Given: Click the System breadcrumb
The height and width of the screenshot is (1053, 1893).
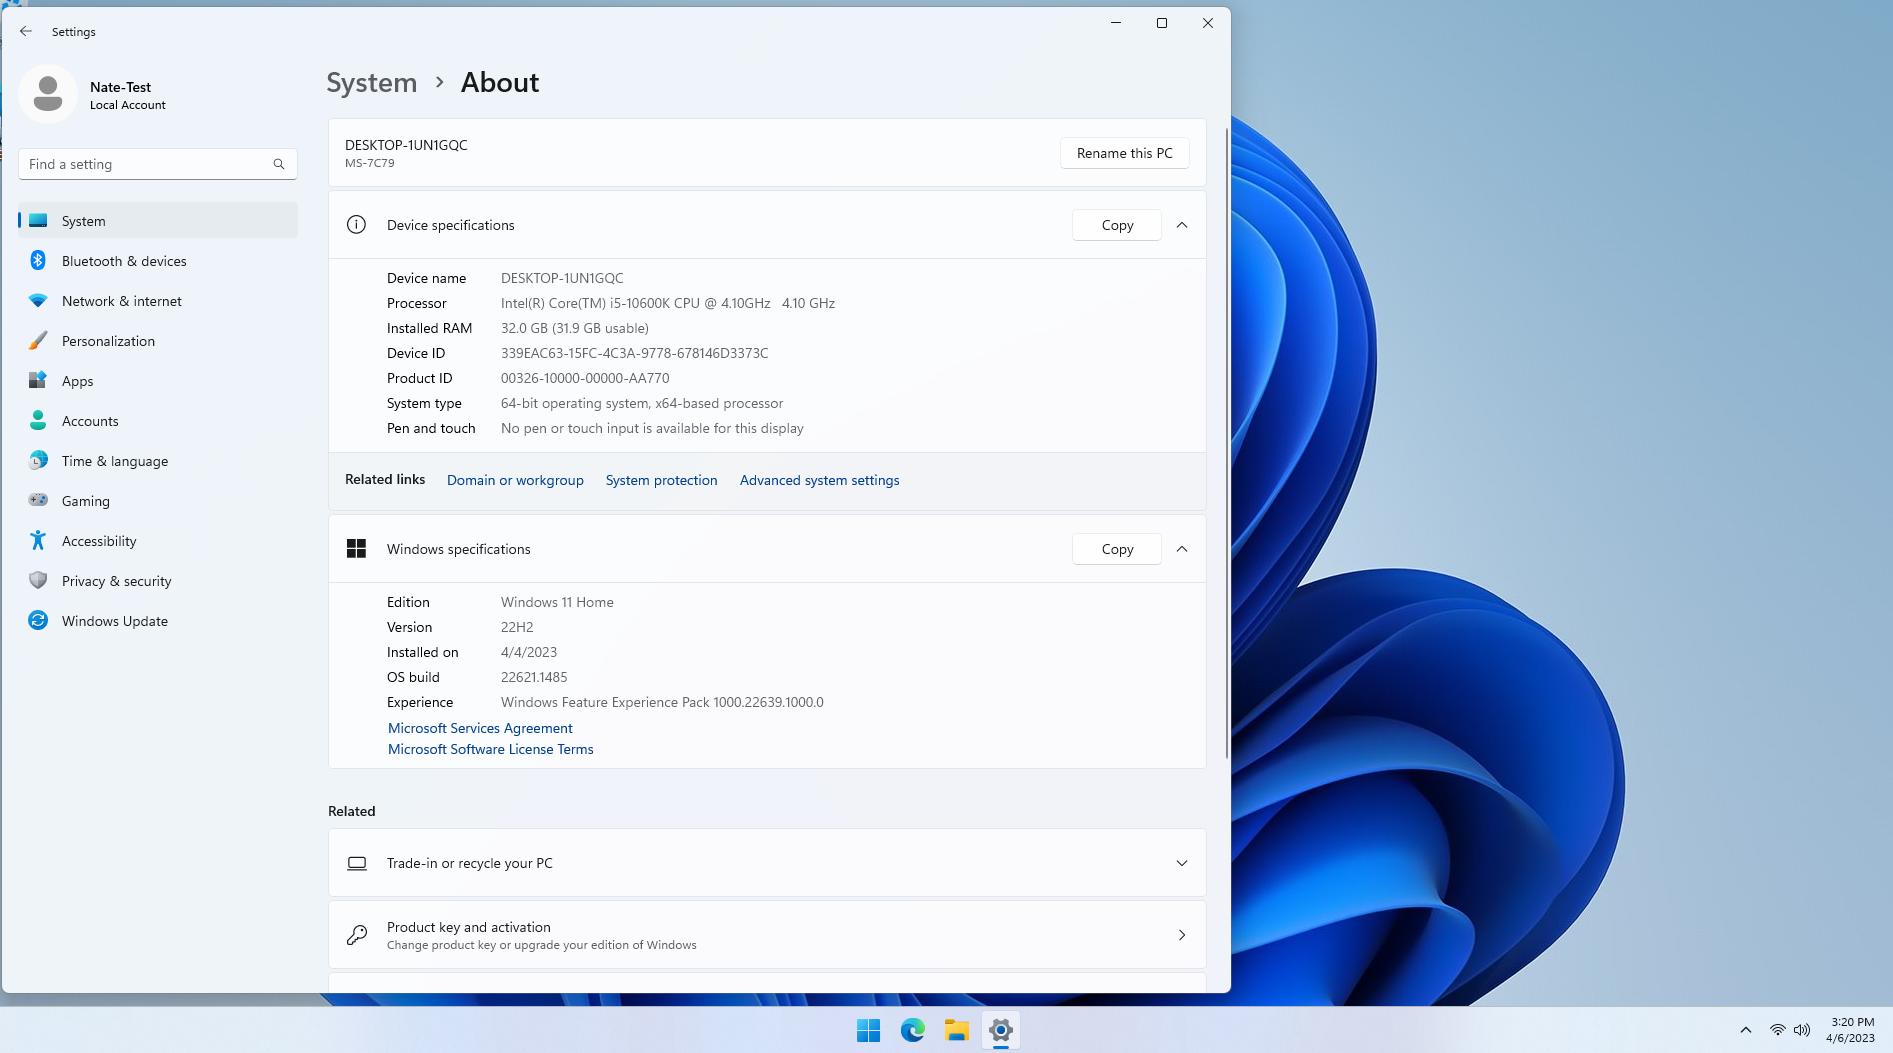Looking at the screenshot, I should [371, 82].
